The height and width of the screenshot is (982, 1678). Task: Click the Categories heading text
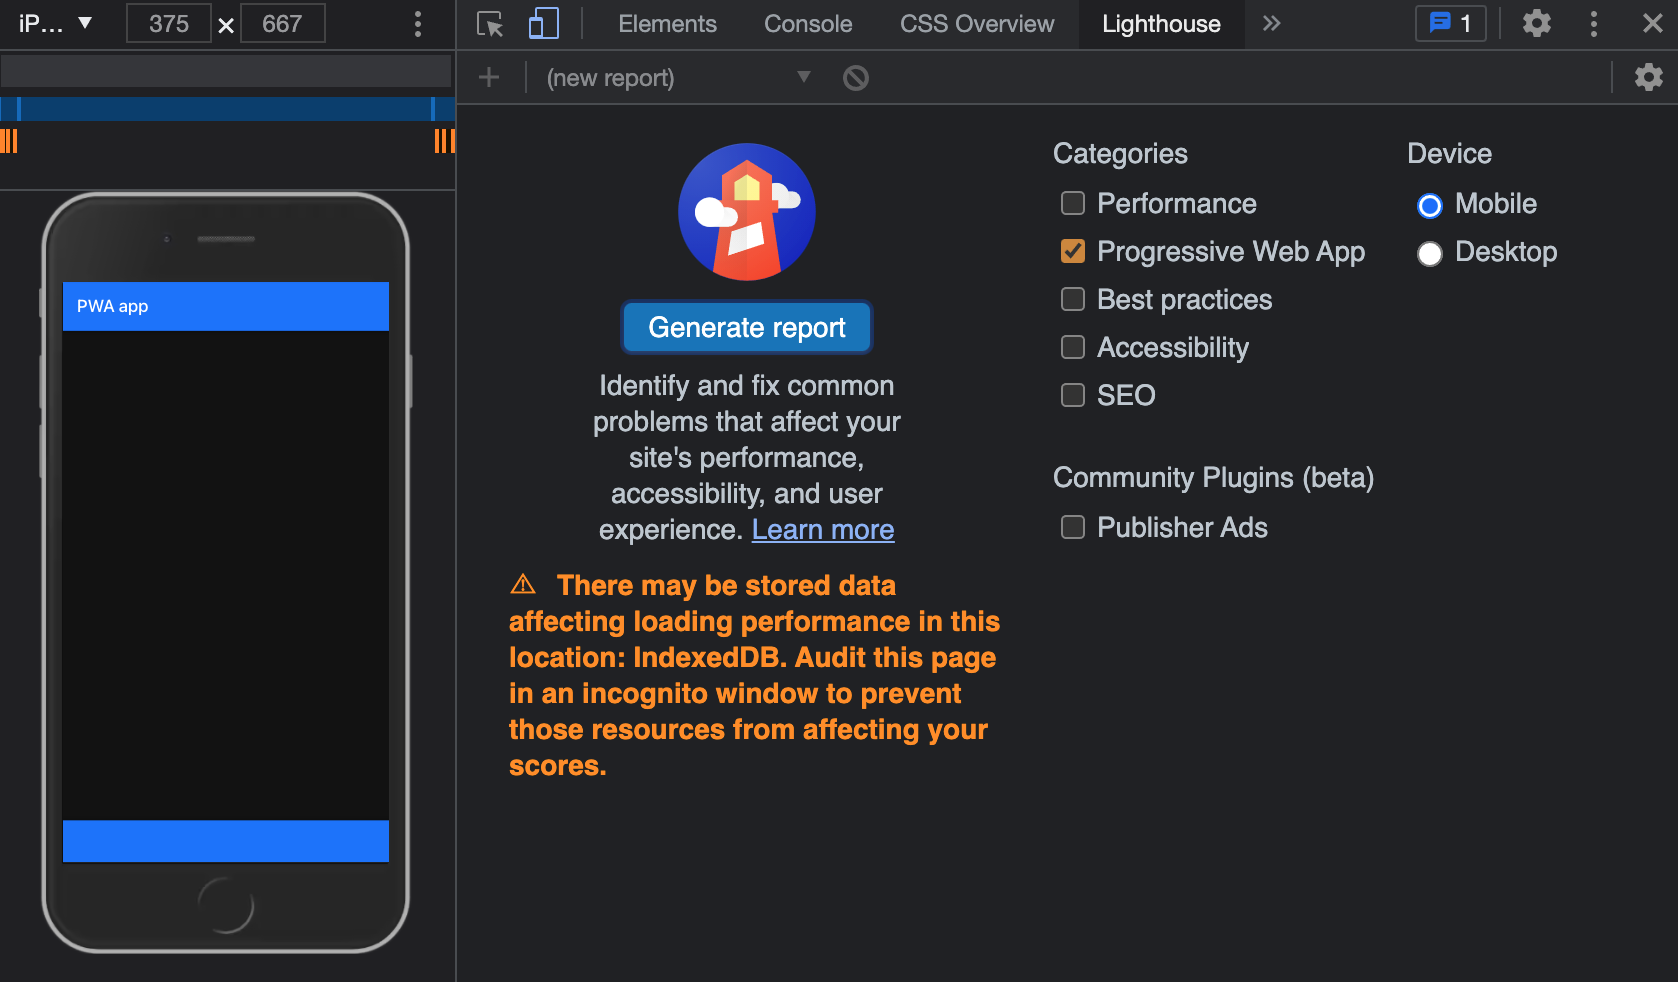[x=1120, y=154]
